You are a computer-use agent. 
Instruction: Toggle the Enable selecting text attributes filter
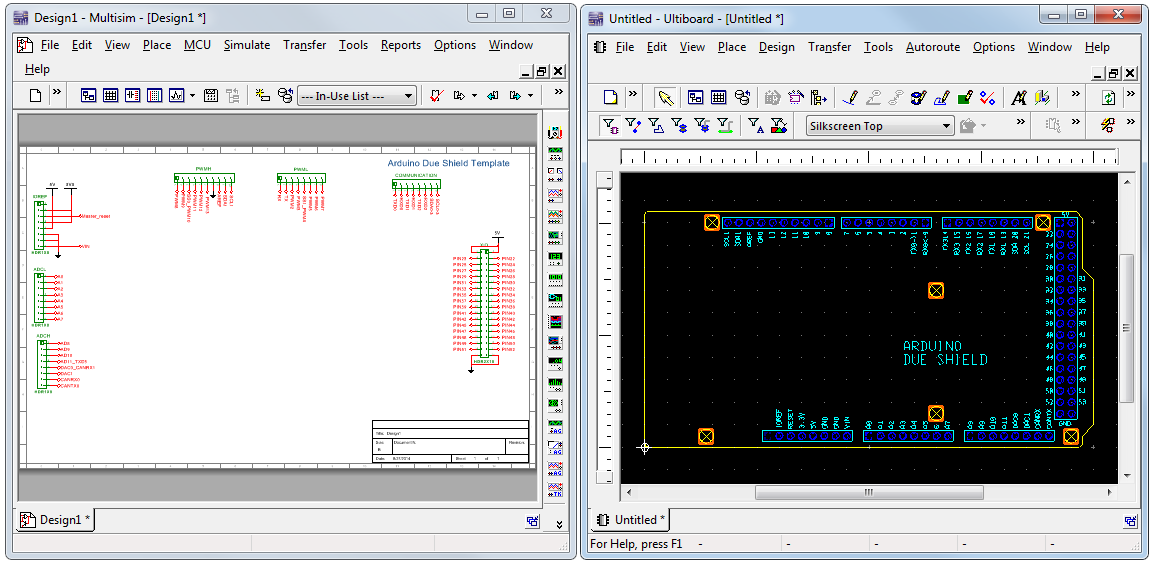point(757,126)
